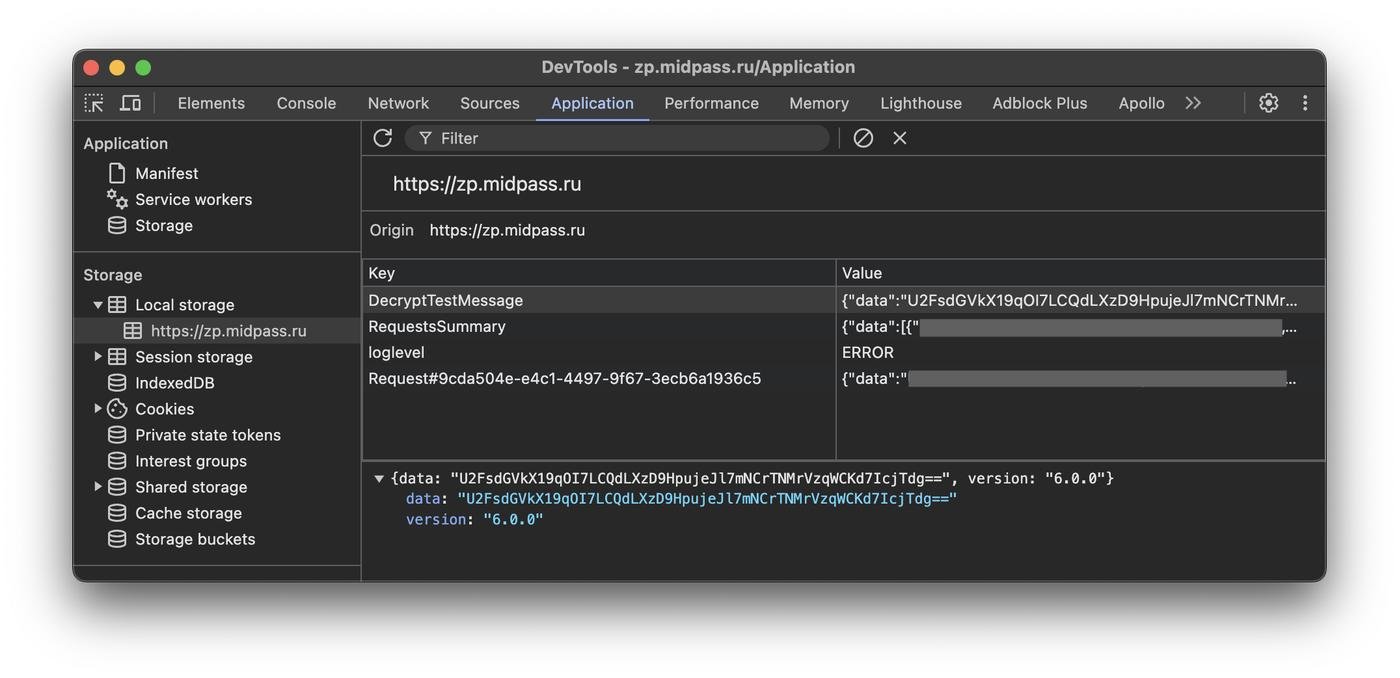Switch to the Elements tab
The width and height of the screenshot is (1400, 678).
click(211, 103)
